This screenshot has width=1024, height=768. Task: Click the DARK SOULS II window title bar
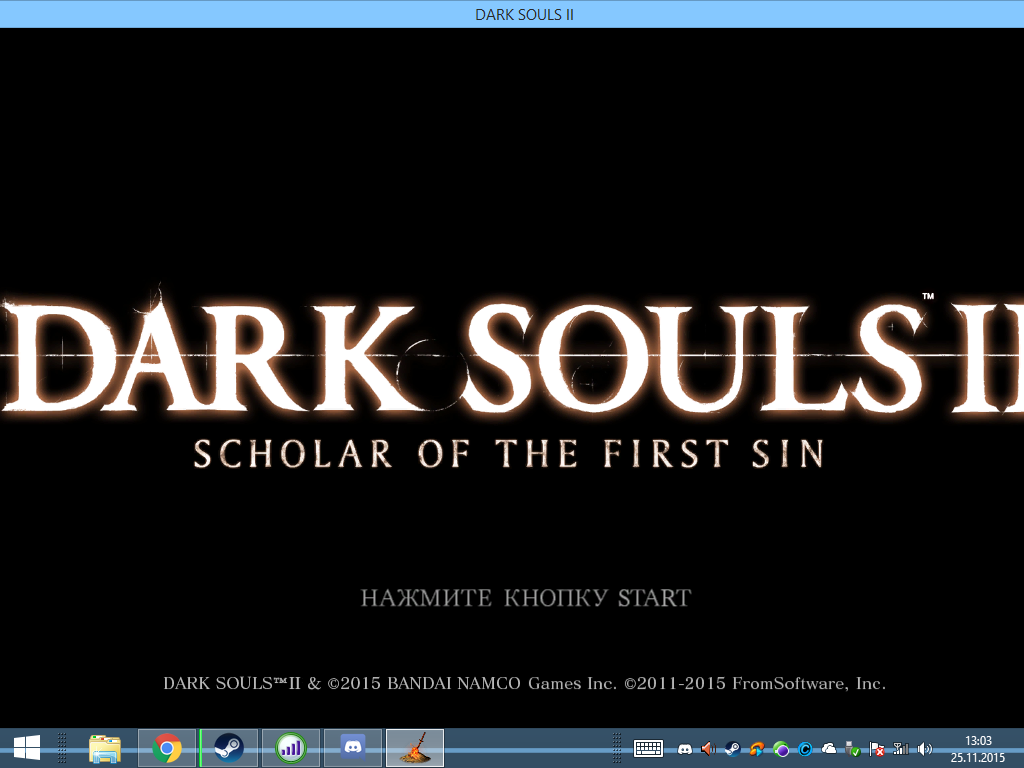(x=512, y=14)
